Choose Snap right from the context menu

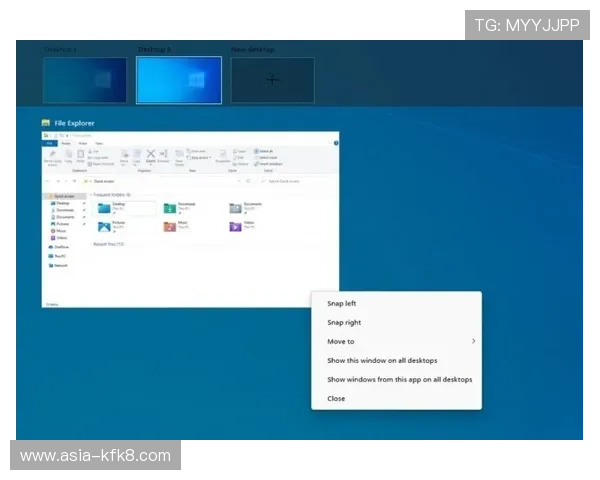tap(344, 323)
